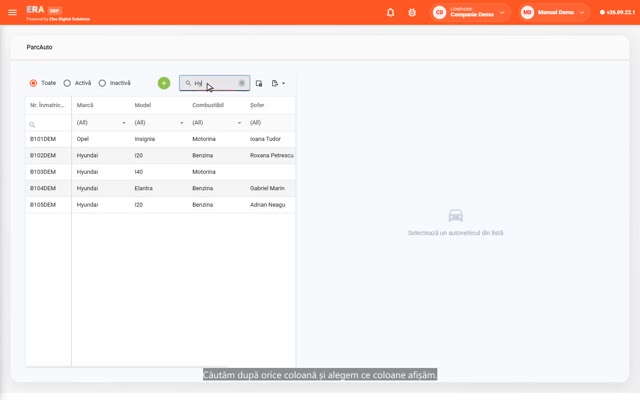
Task: Click the version label v26.09.22.1
Action: tap(618, 12)
